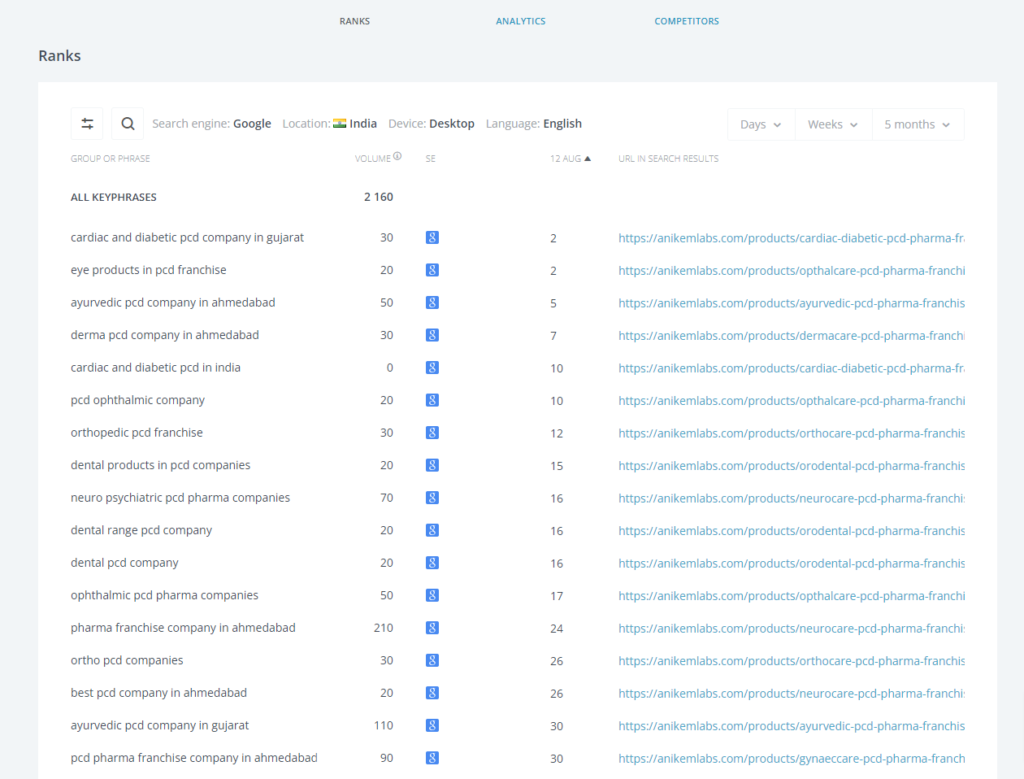Click the India flag icon
1024x779 pixels.
[x=340, y=123]
